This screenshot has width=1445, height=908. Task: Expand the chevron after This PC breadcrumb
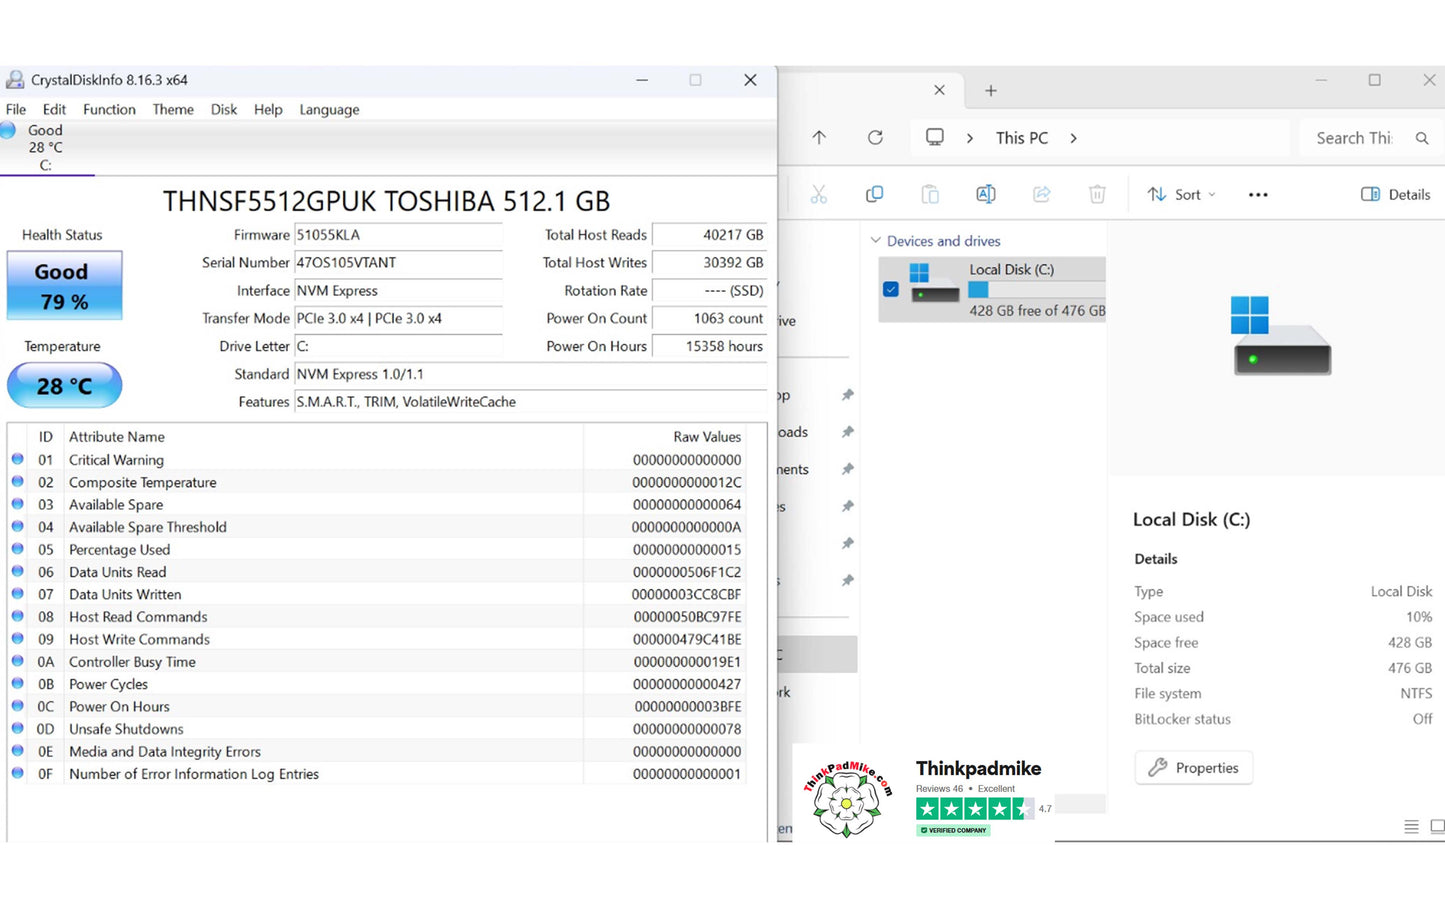[1073, 139]
